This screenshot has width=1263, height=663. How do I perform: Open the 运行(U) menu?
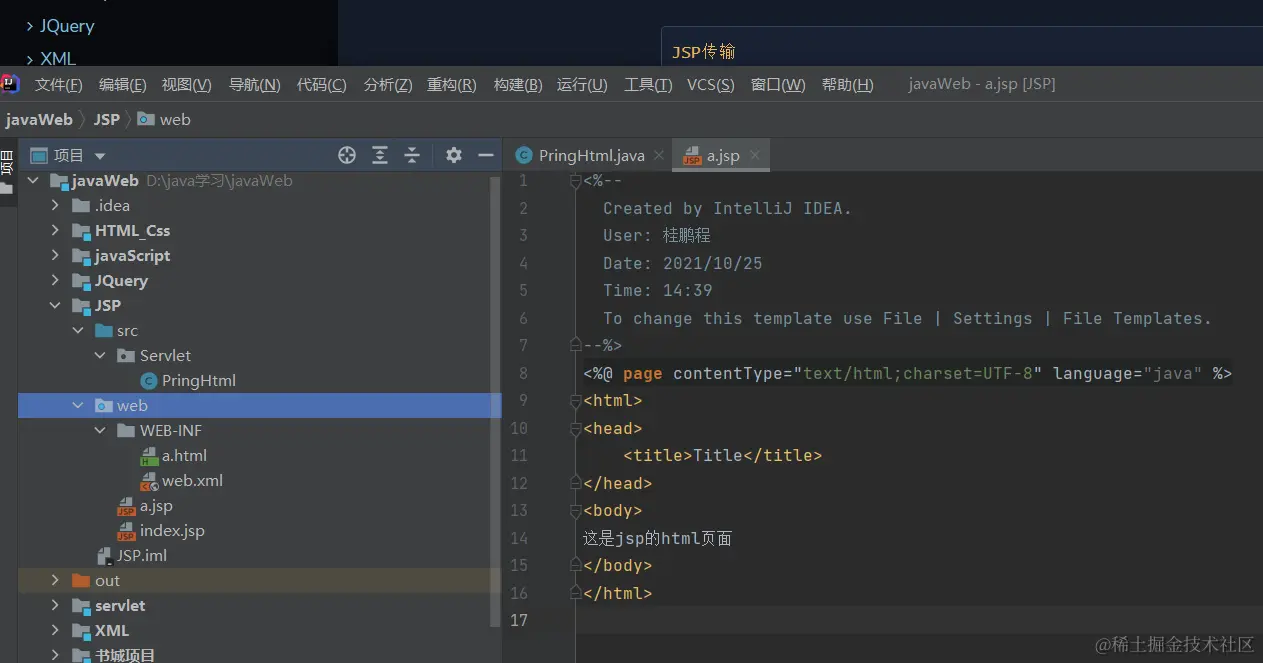(582, 84)
